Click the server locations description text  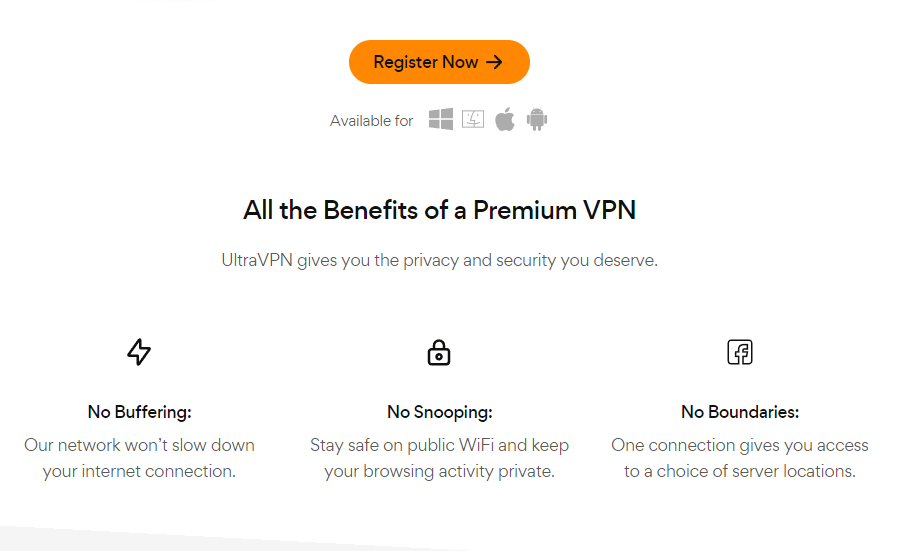(740, 458)
